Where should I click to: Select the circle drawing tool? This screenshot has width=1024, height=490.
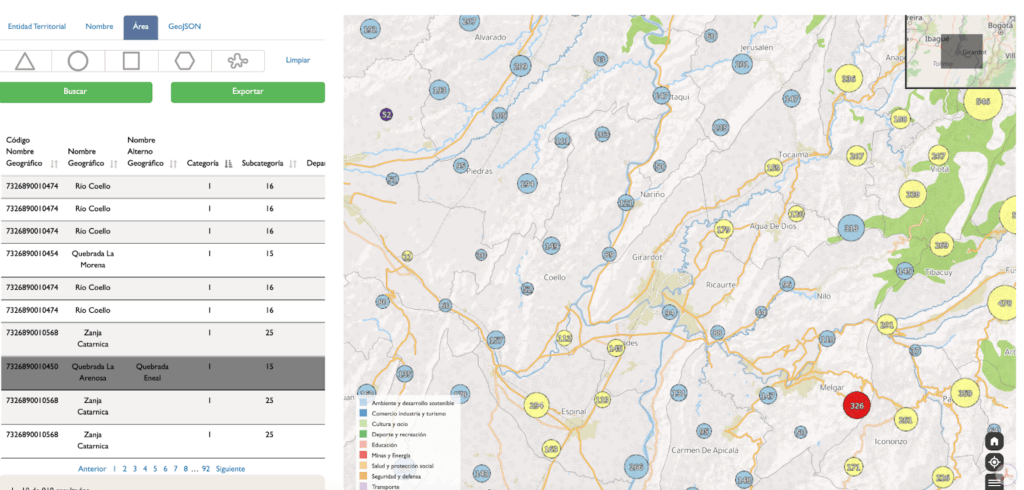pos(78,61)
